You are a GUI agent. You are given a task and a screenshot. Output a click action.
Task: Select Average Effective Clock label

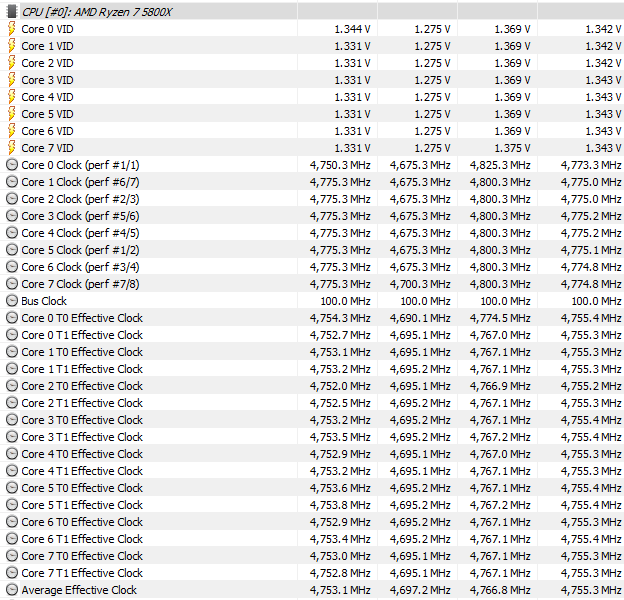click(79, 590)
